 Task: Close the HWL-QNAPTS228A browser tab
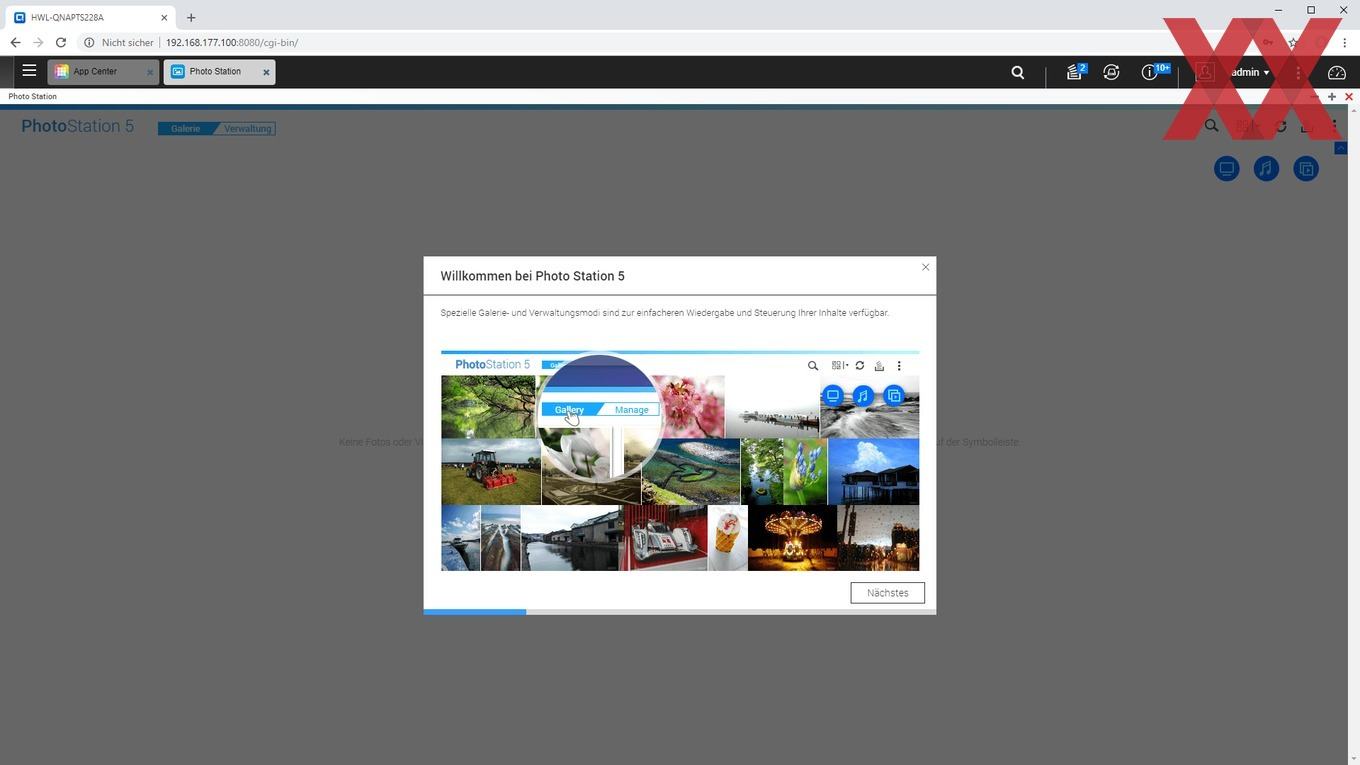(x=164, y=17)
